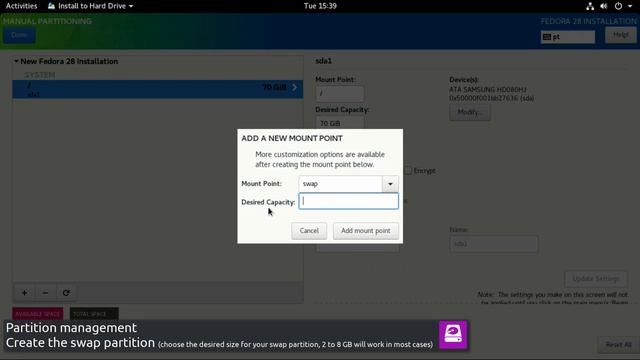
Task: Click Update Settings button
Action: pyautogui.click(x=596, y=279)
